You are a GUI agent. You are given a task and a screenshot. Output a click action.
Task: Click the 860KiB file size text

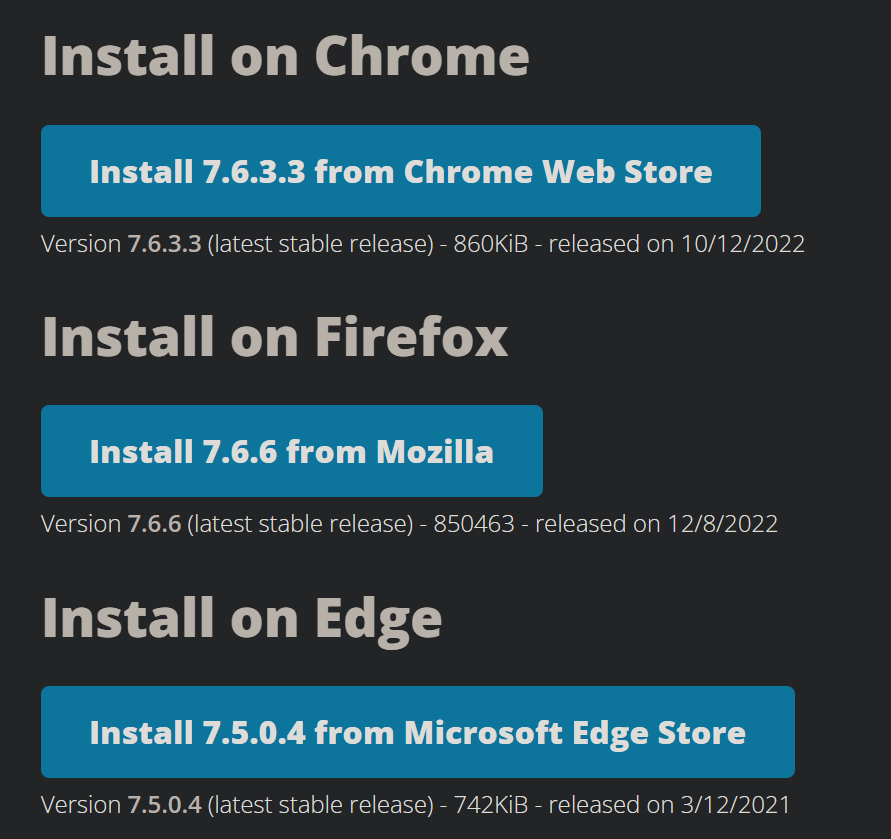point(490,243)
